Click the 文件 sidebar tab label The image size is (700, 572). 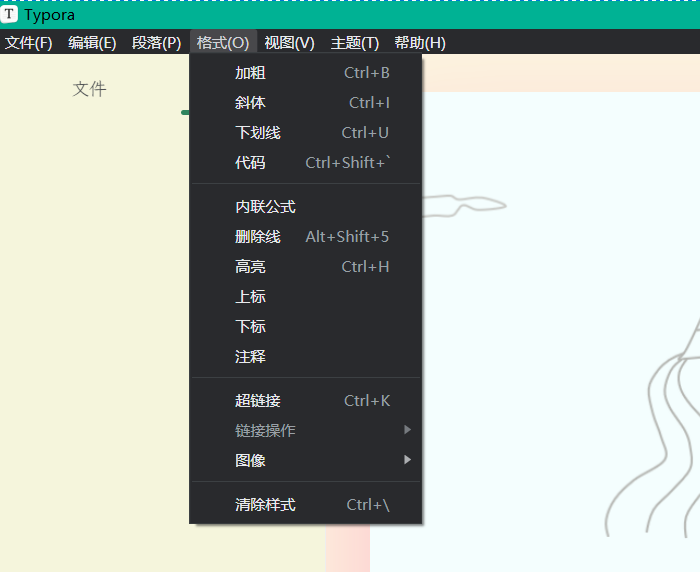tap(89, 89)
